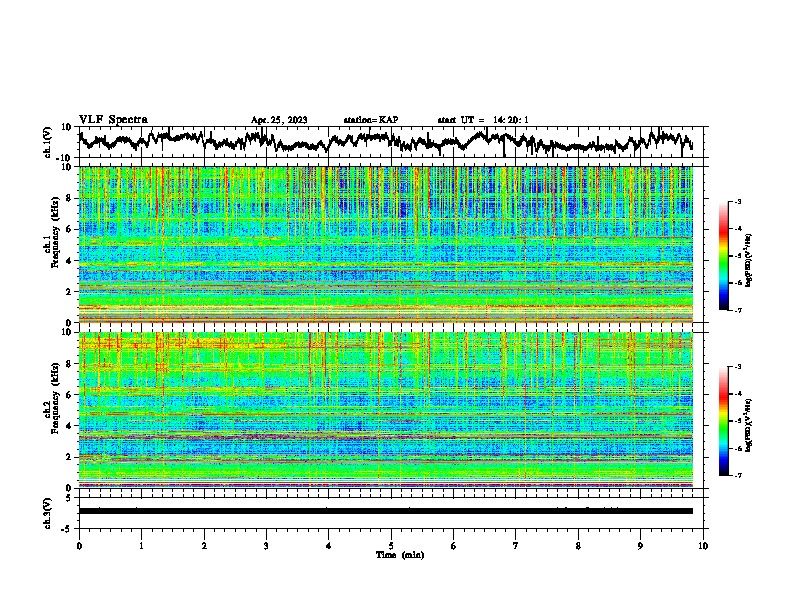This screenshot has height=612, width=792.
Task: Click the 'start UT = 14:20: 1' text
Action: (483, 120)
